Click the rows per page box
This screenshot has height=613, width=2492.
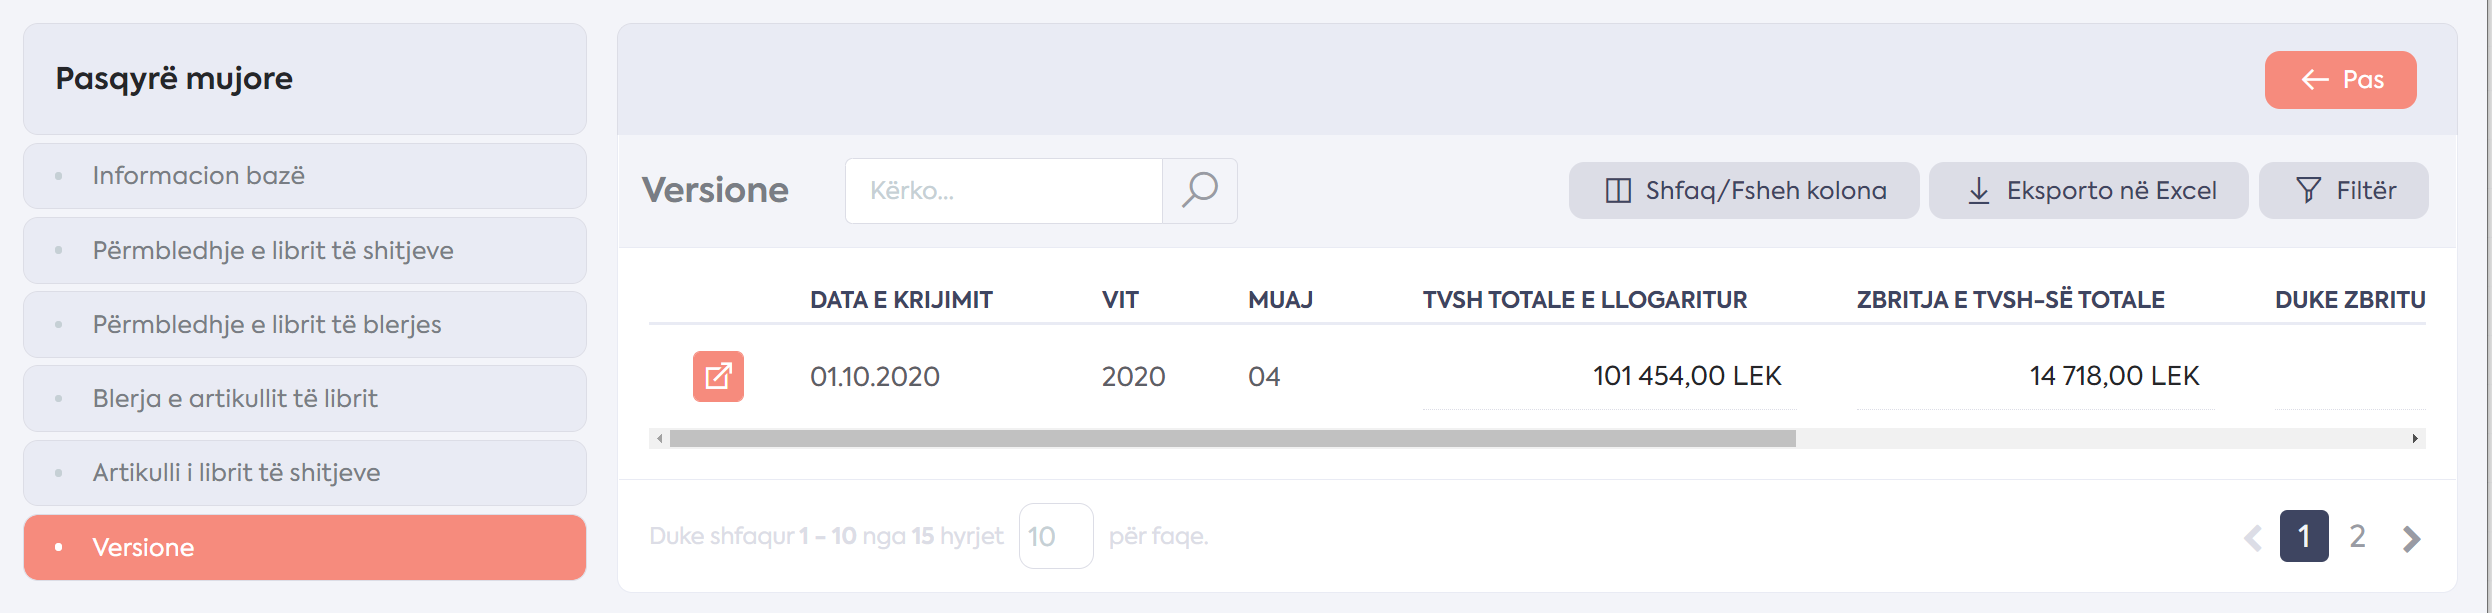(x=1056, y=536)
